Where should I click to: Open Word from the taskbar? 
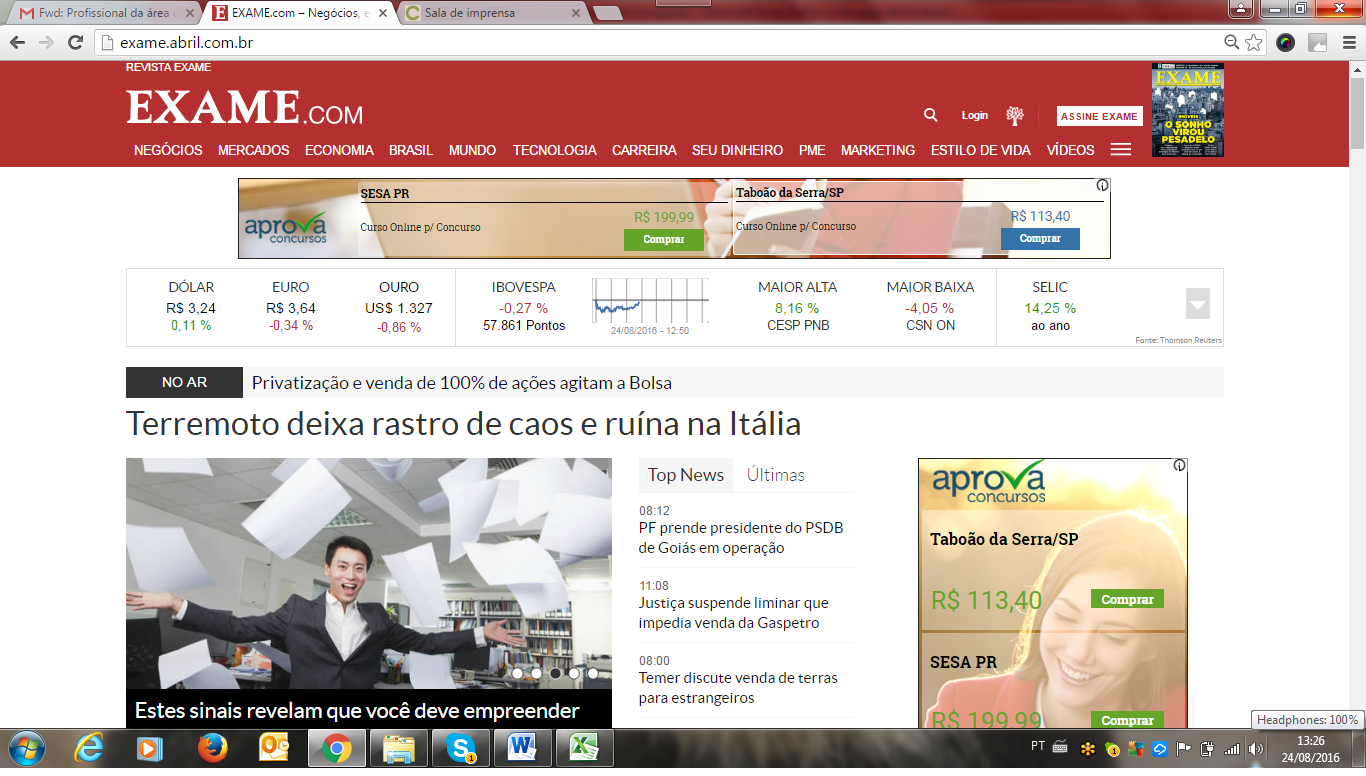pos(523,748)
